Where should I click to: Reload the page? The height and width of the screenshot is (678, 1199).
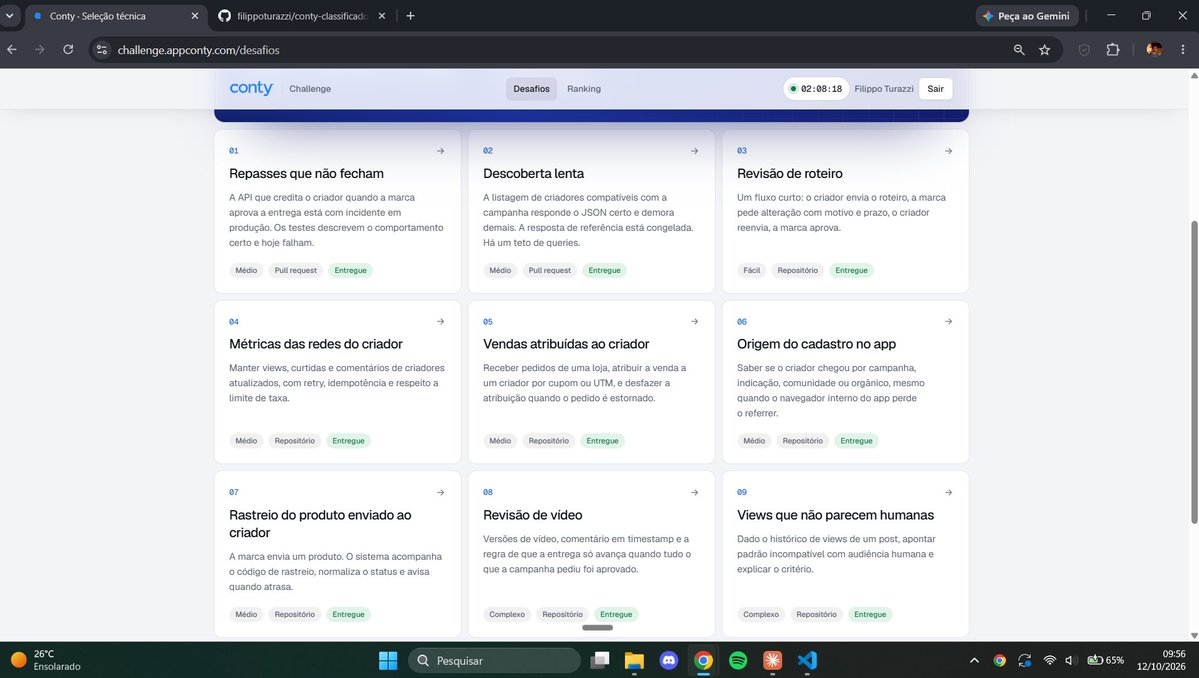[68, 50]
